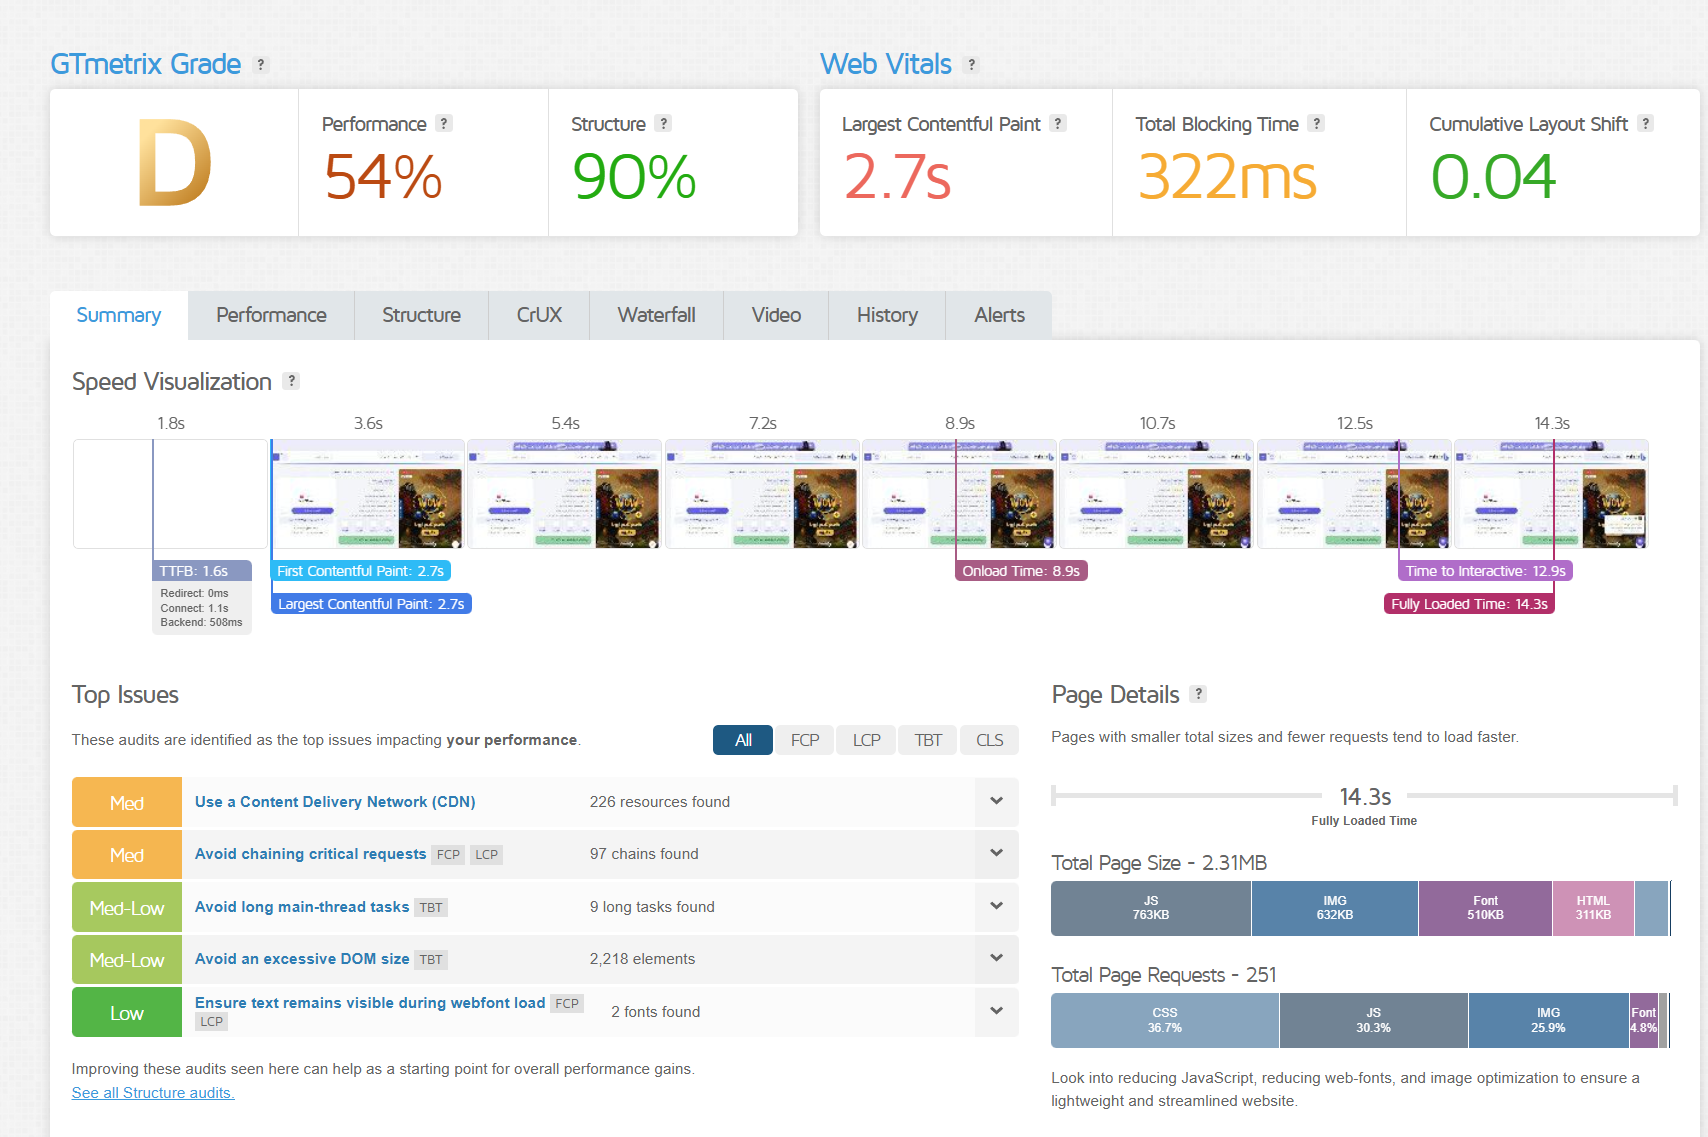
Task: Expand the long main-thread tasks row
Action: [996, 906]
